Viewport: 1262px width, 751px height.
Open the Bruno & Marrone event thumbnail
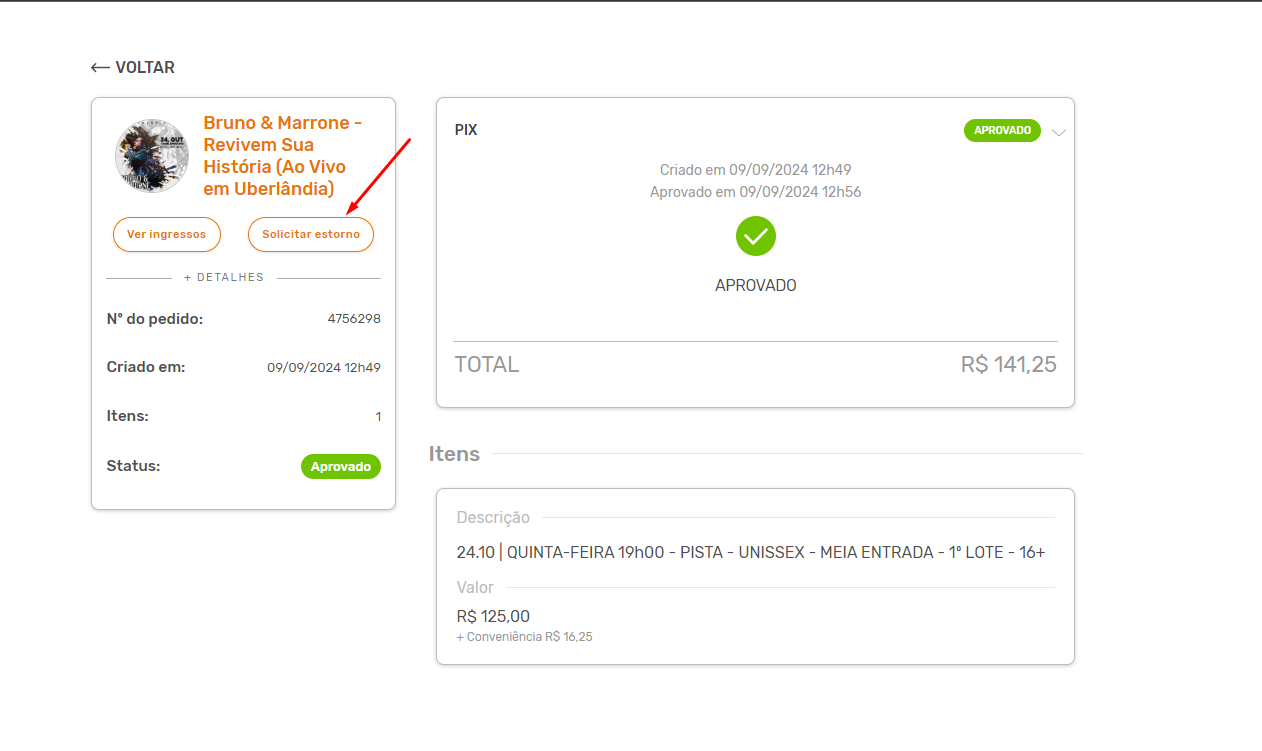click(152, 155)
